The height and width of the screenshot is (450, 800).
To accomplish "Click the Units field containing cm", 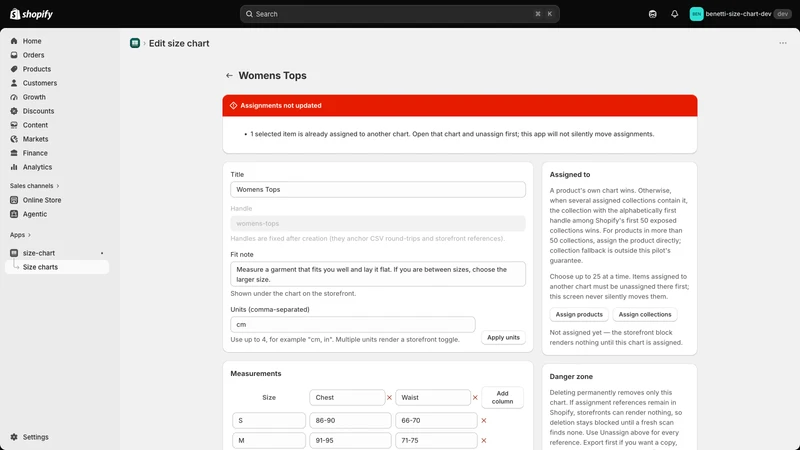I will click(353, 324).
